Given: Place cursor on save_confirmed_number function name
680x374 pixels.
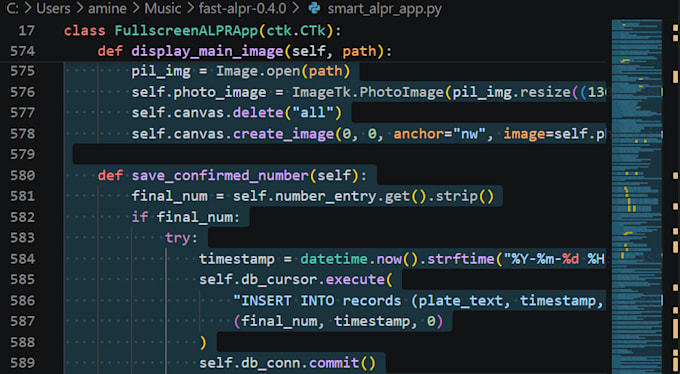Looking at the screenshot, I should point(220,176).
